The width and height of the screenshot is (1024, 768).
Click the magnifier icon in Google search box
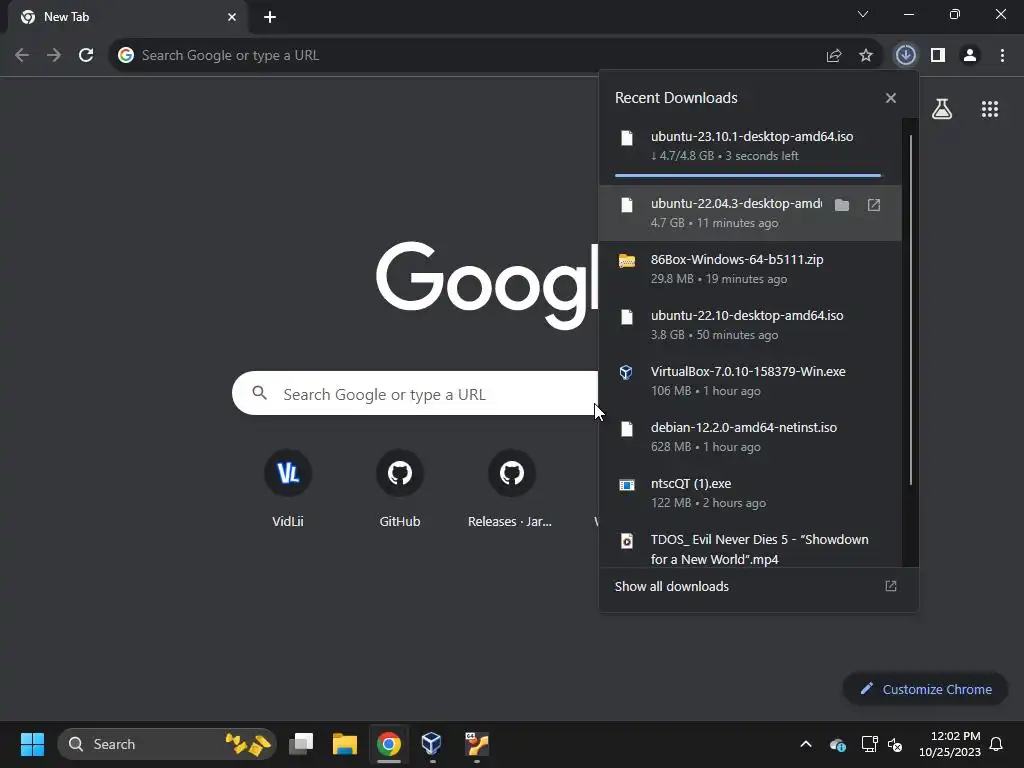pyautogui.click(x=260, y=393)
